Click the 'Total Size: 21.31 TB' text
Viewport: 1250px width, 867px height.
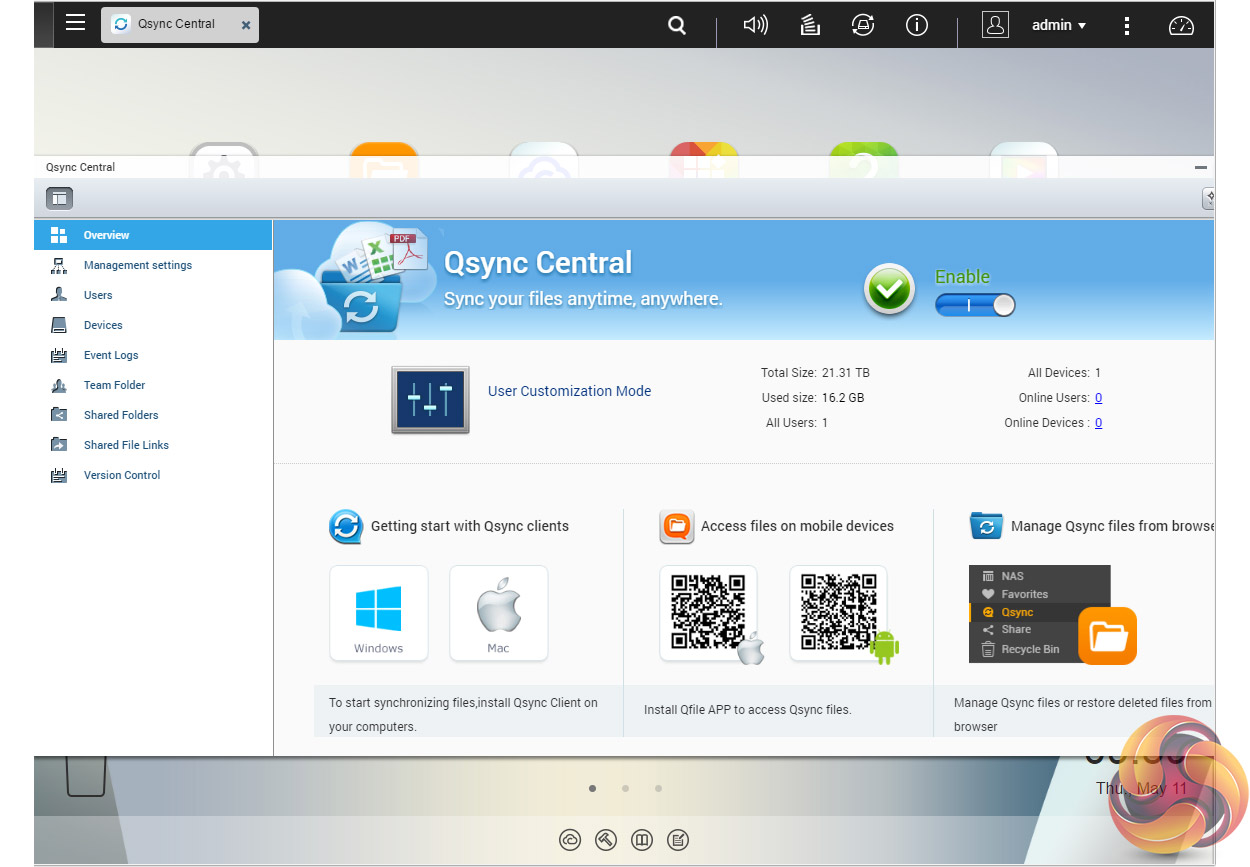click(x=815, y=373)
